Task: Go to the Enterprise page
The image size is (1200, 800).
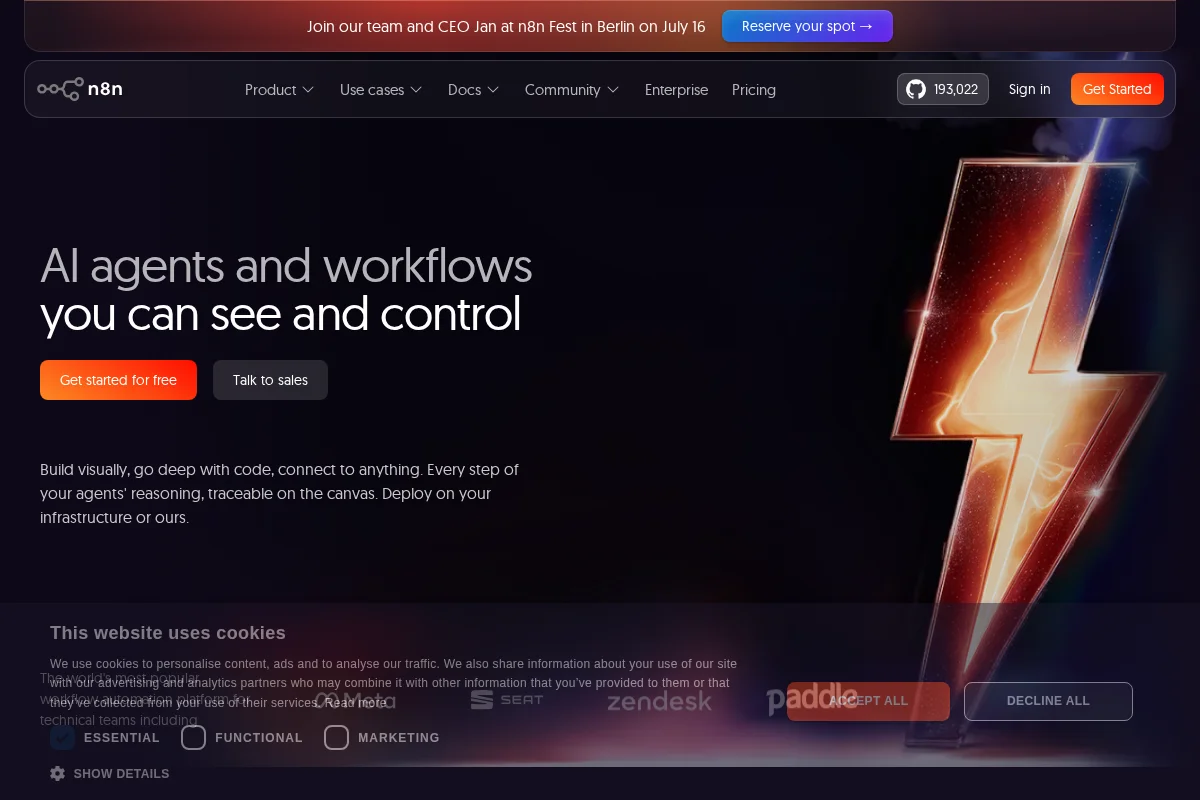Action: pos(676,90)
